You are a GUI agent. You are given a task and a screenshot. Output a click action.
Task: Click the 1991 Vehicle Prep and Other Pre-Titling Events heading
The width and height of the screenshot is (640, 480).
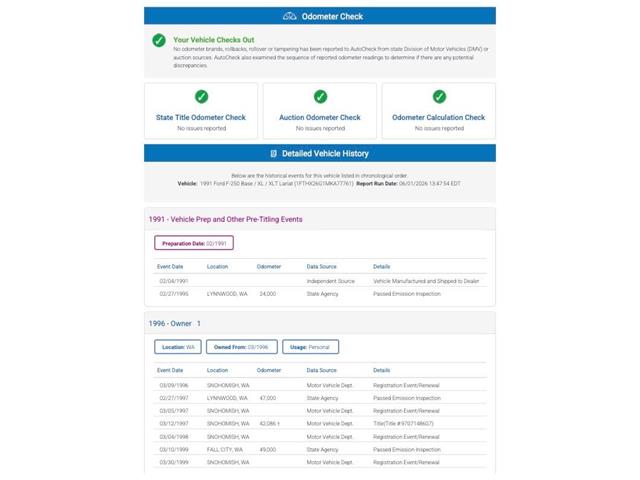[x=225, y=220]
